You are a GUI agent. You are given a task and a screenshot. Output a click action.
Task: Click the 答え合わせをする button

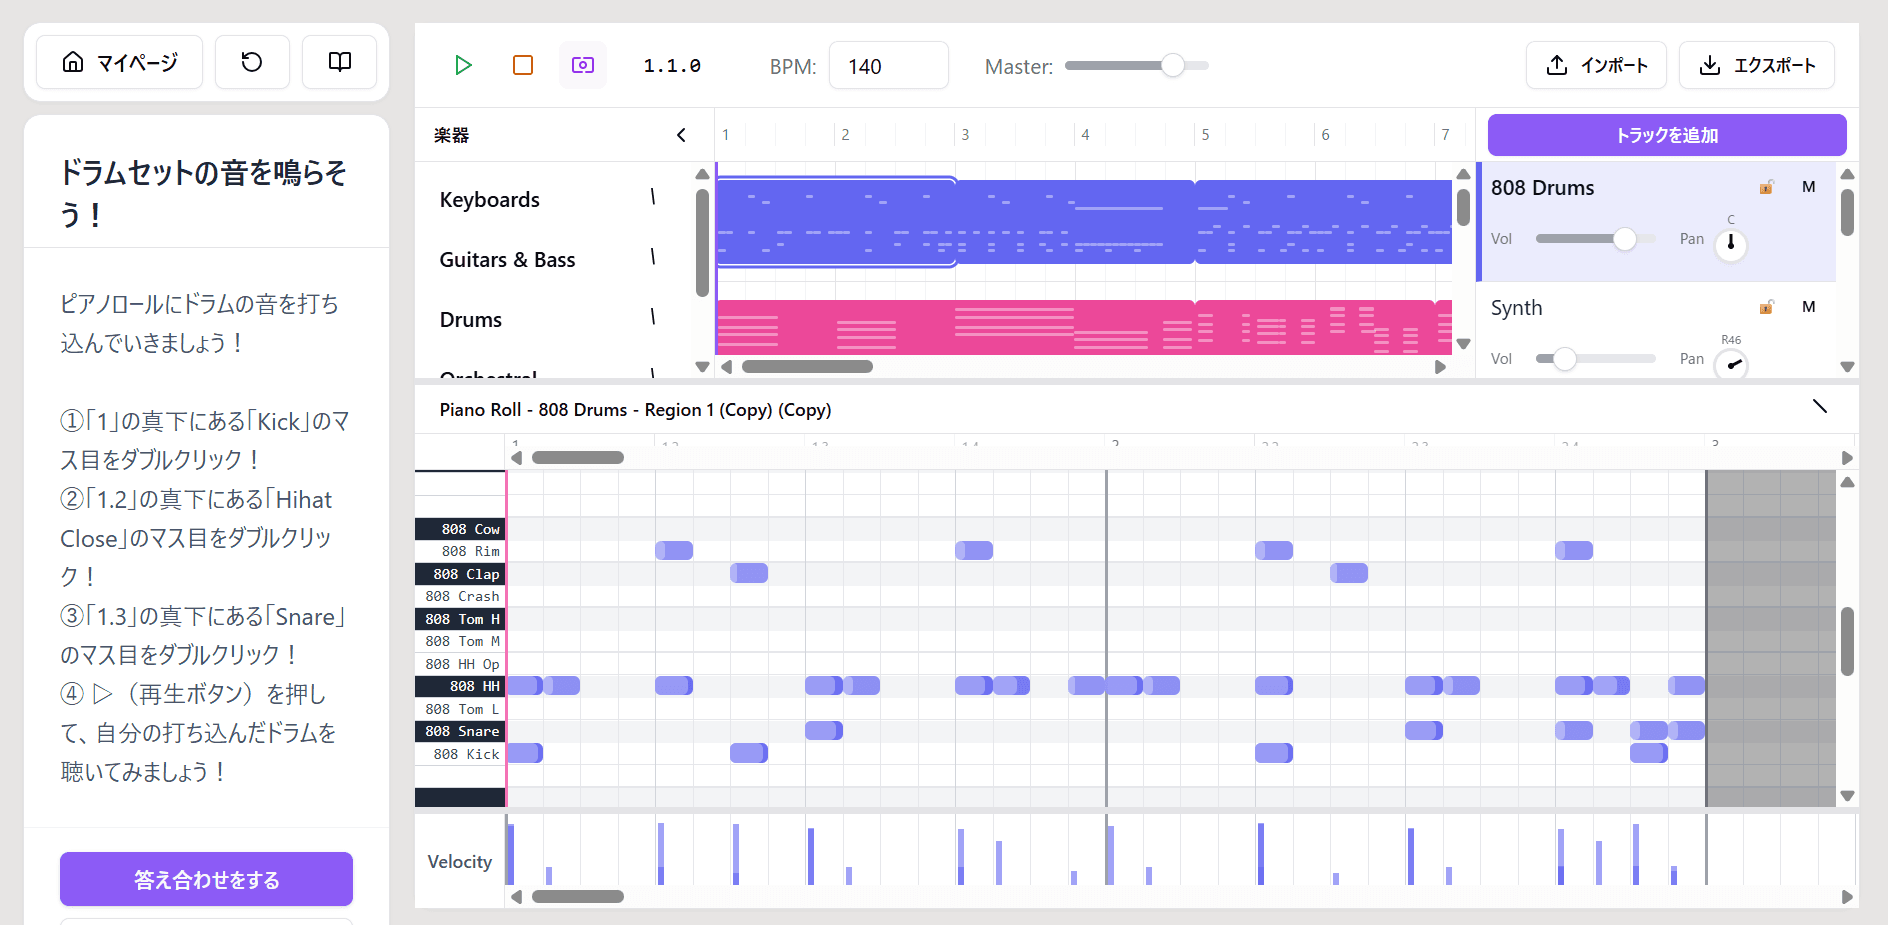(x=206, y=879)
